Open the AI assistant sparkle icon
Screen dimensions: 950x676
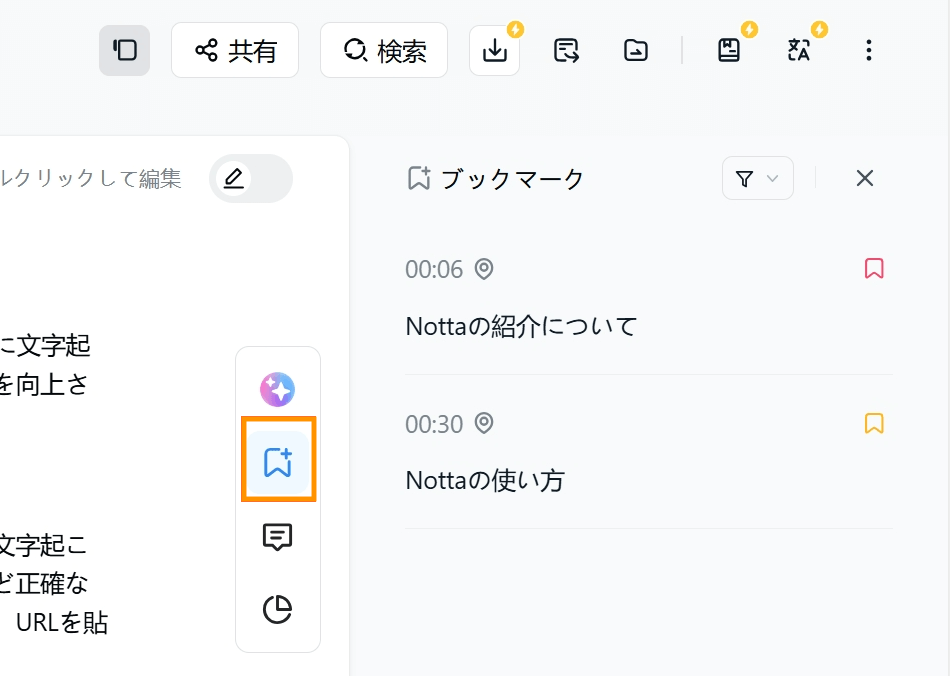pyautogui.click(x=277, y=389)
